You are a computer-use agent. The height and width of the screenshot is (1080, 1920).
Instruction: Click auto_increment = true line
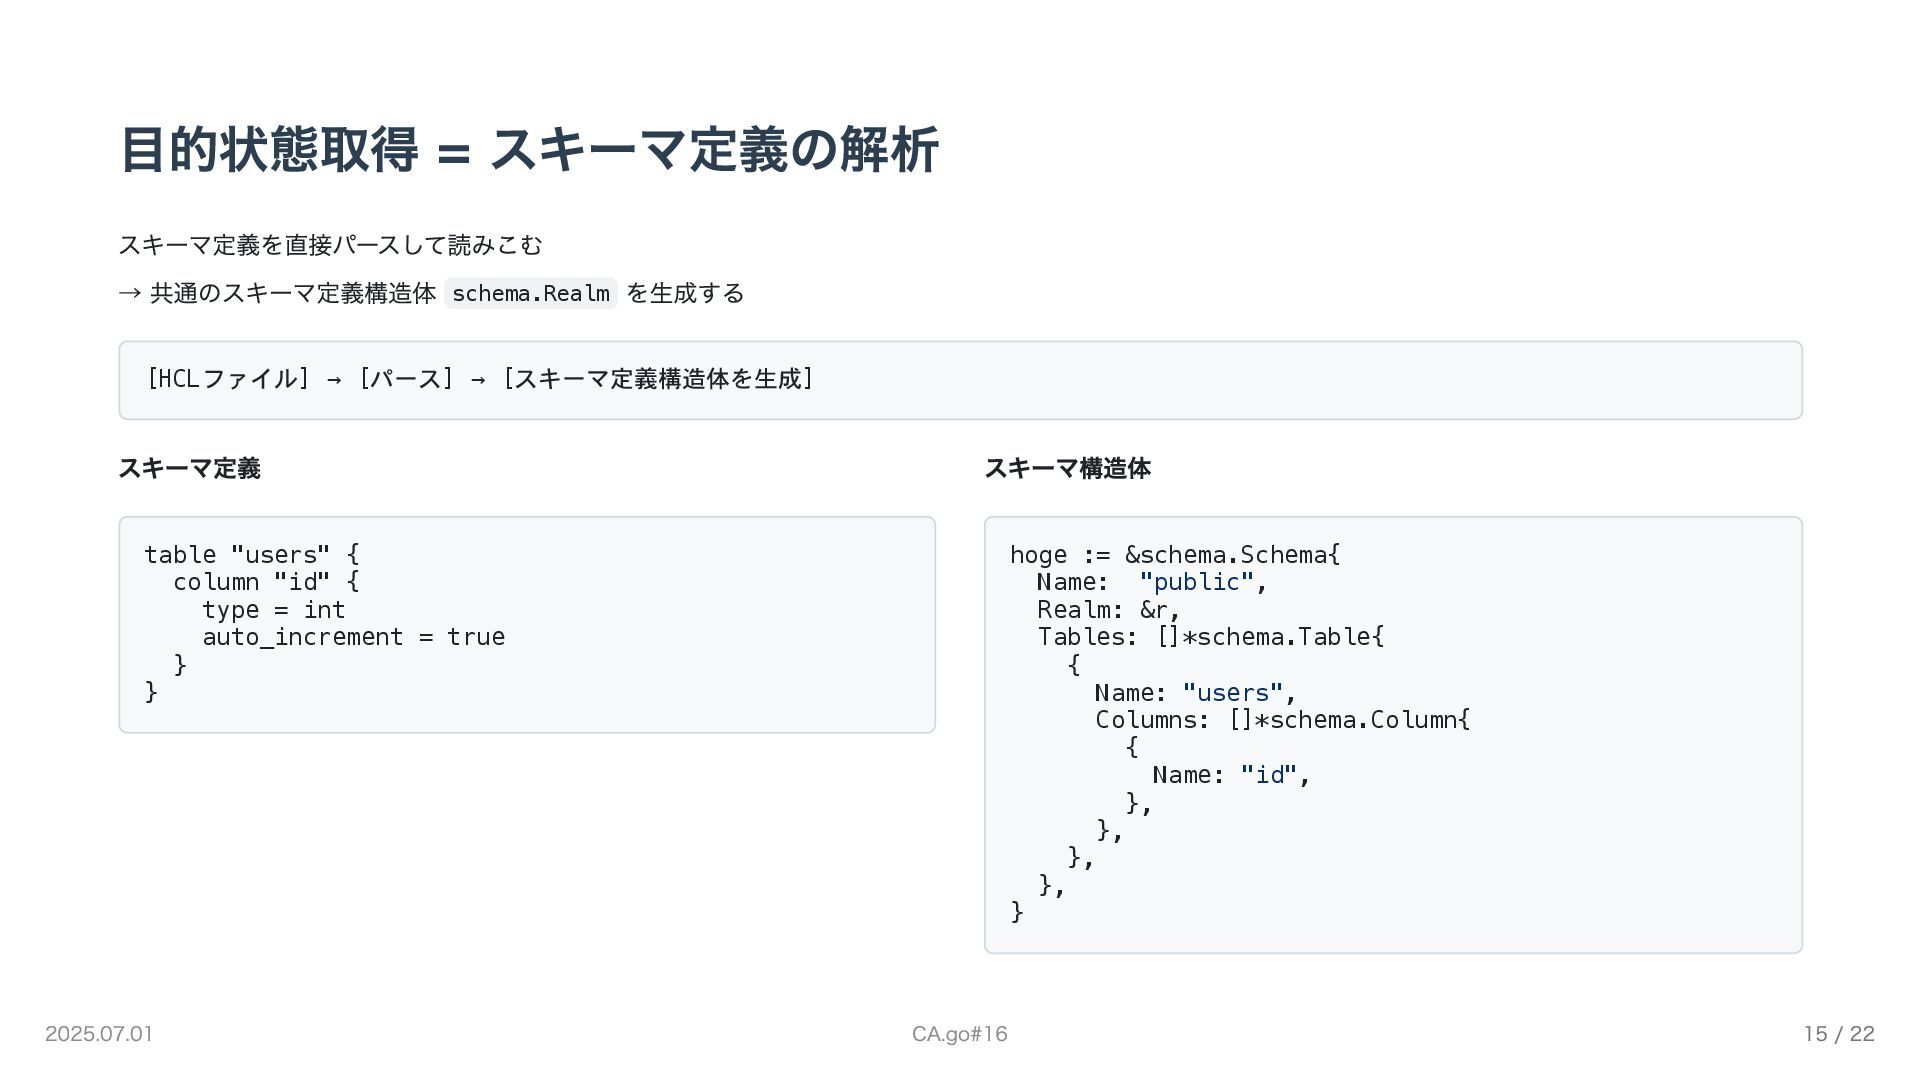click(353, 636)
